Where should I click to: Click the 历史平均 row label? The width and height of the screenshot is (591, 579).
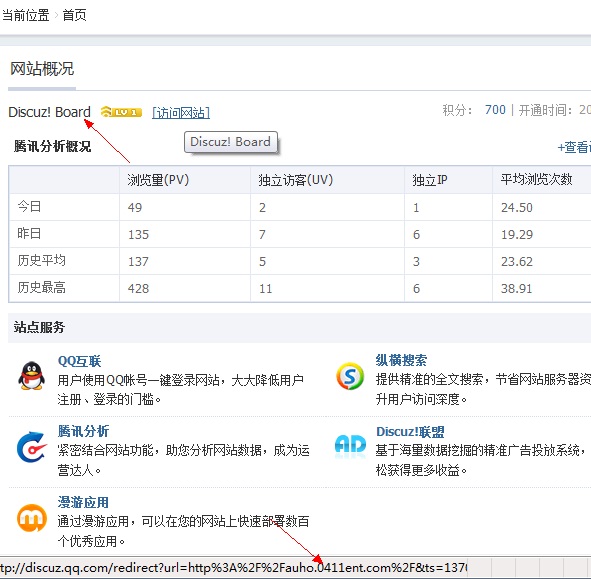point(41,260)
